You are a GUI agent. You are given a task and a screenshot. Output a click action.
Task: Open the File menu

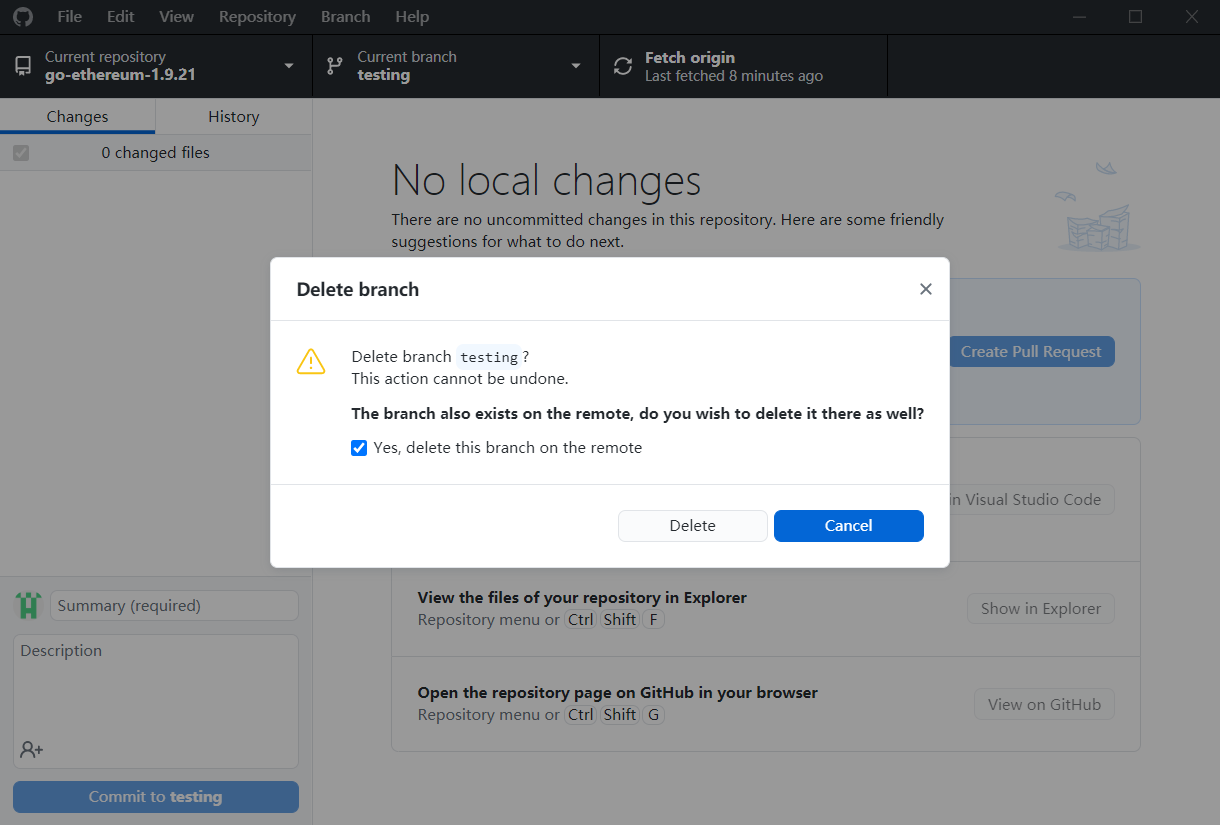click(70, 17)
